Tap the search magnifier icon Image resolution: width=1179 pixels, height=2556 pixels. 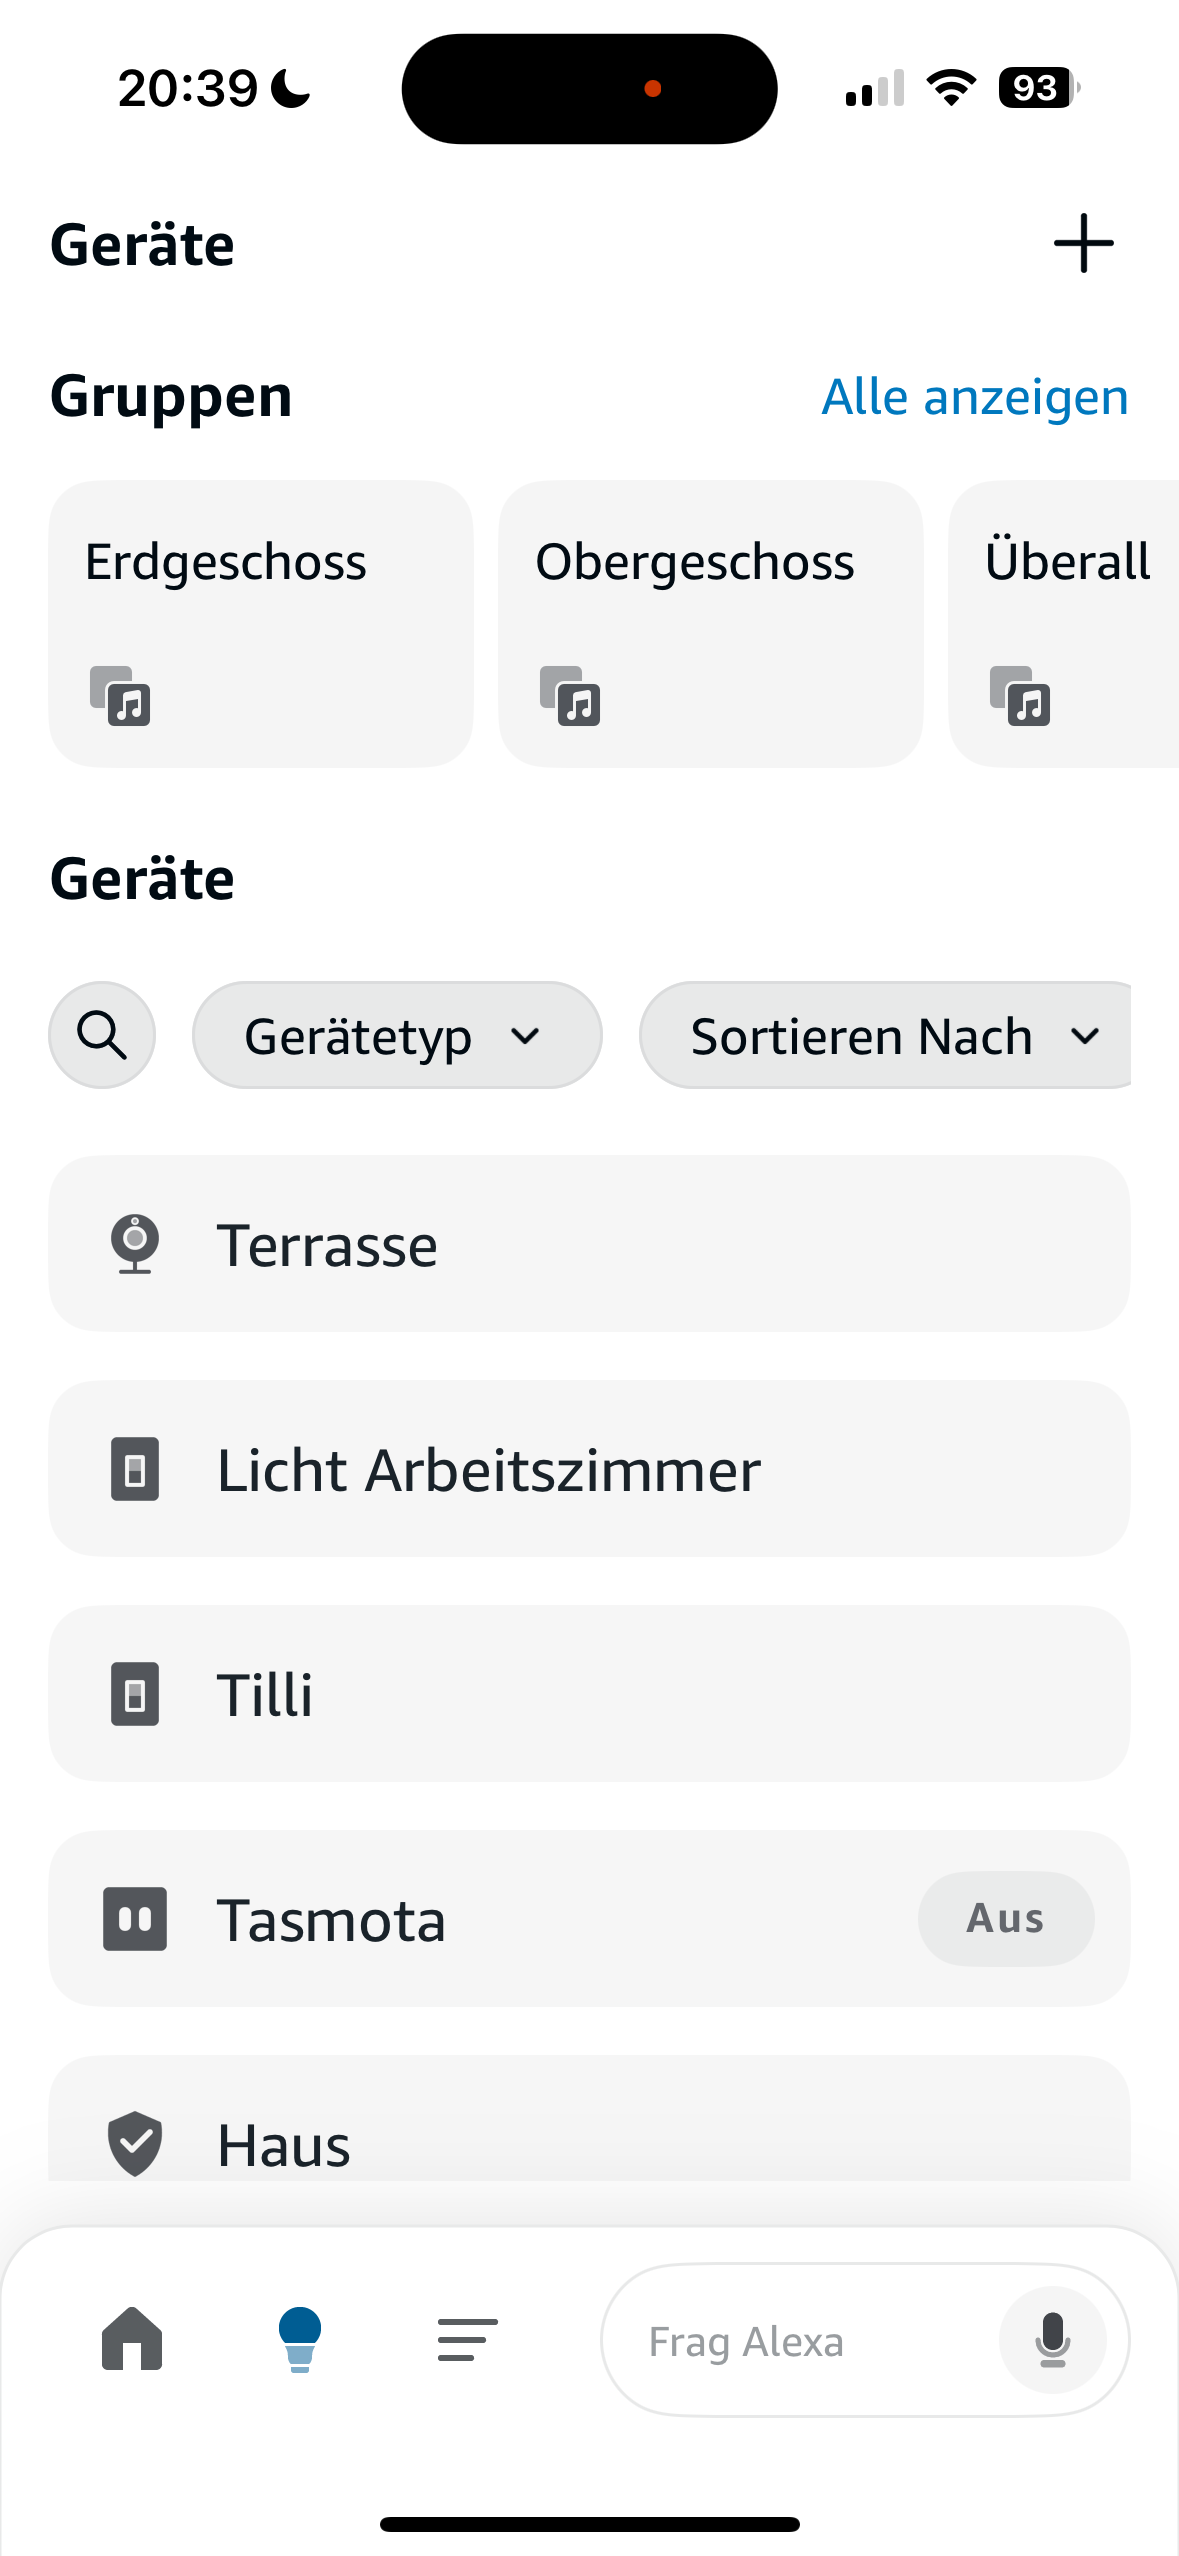pos(102,1035)
